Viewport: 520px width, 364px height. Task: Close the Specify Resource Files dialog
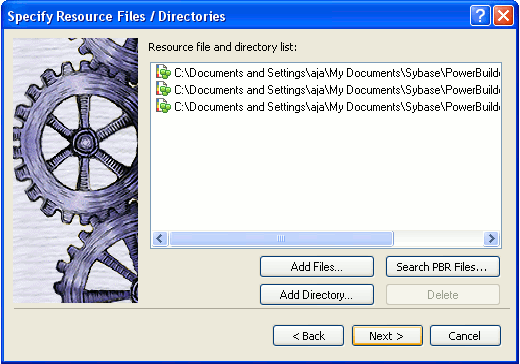click(x=503, y=16)
